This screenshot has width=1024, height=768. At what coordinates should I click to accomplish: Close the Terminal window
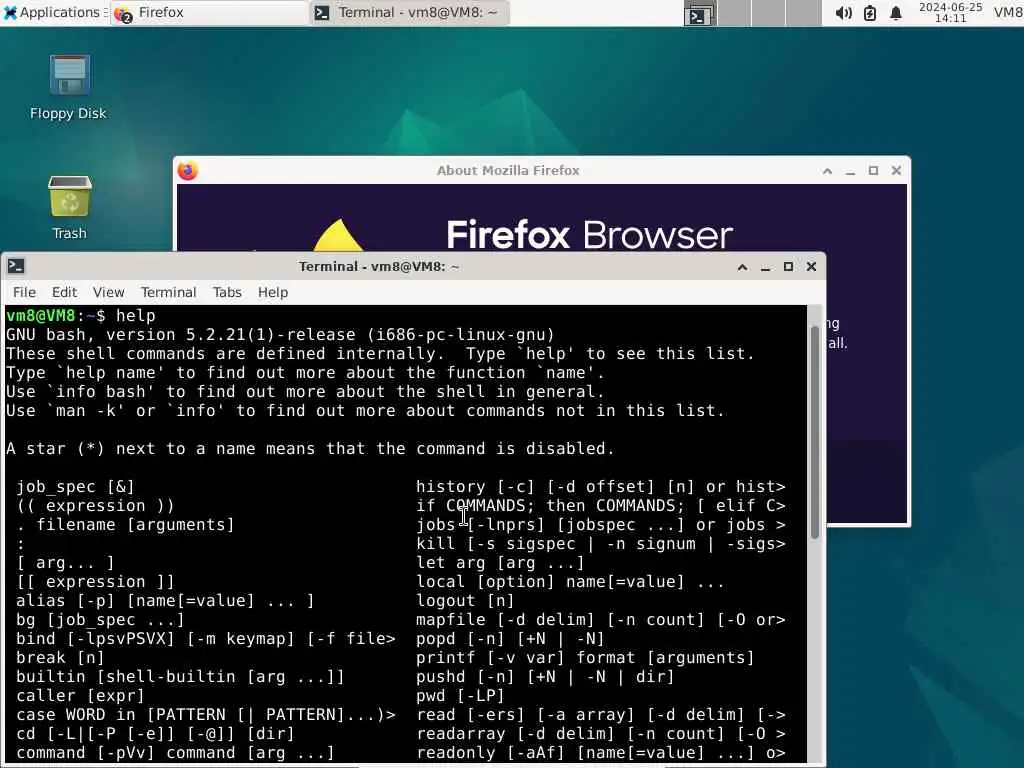812,266
